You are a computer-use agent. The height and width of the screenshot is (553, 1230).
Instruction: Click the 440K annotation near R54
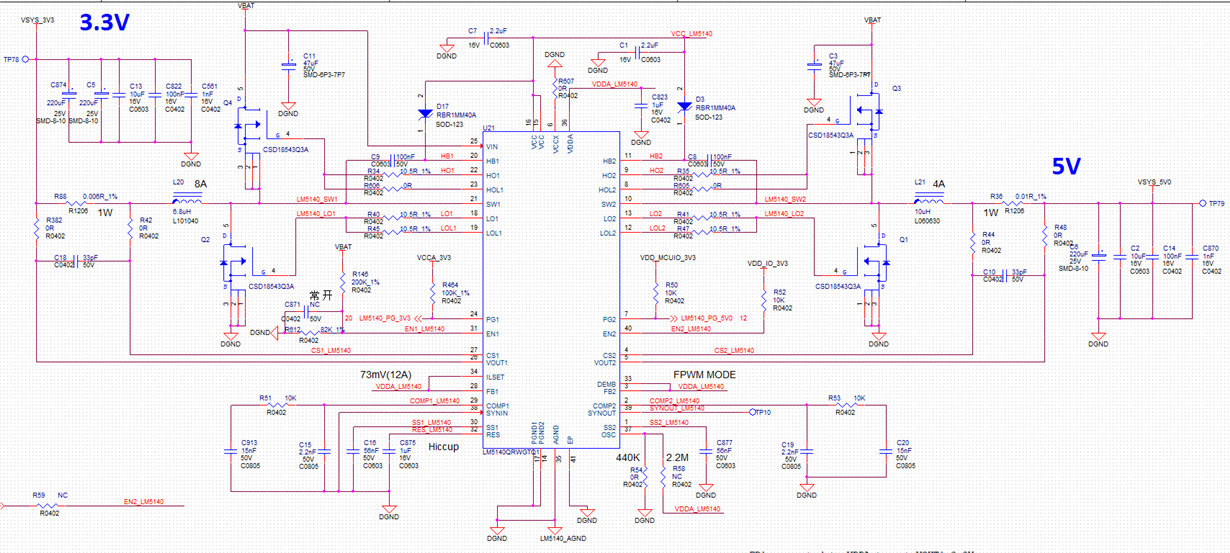coord(626,456)
